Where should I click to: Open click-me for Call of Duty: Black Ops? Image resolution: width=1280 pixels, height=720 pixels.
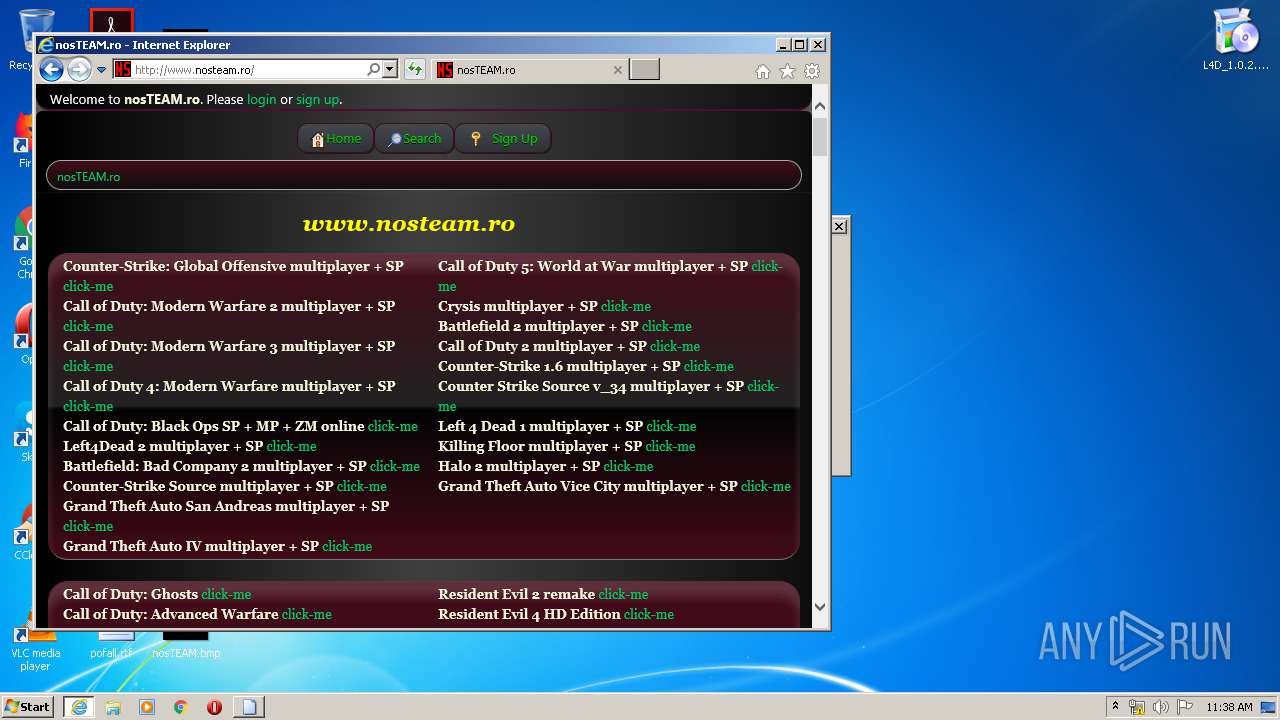tap(393, 426)
